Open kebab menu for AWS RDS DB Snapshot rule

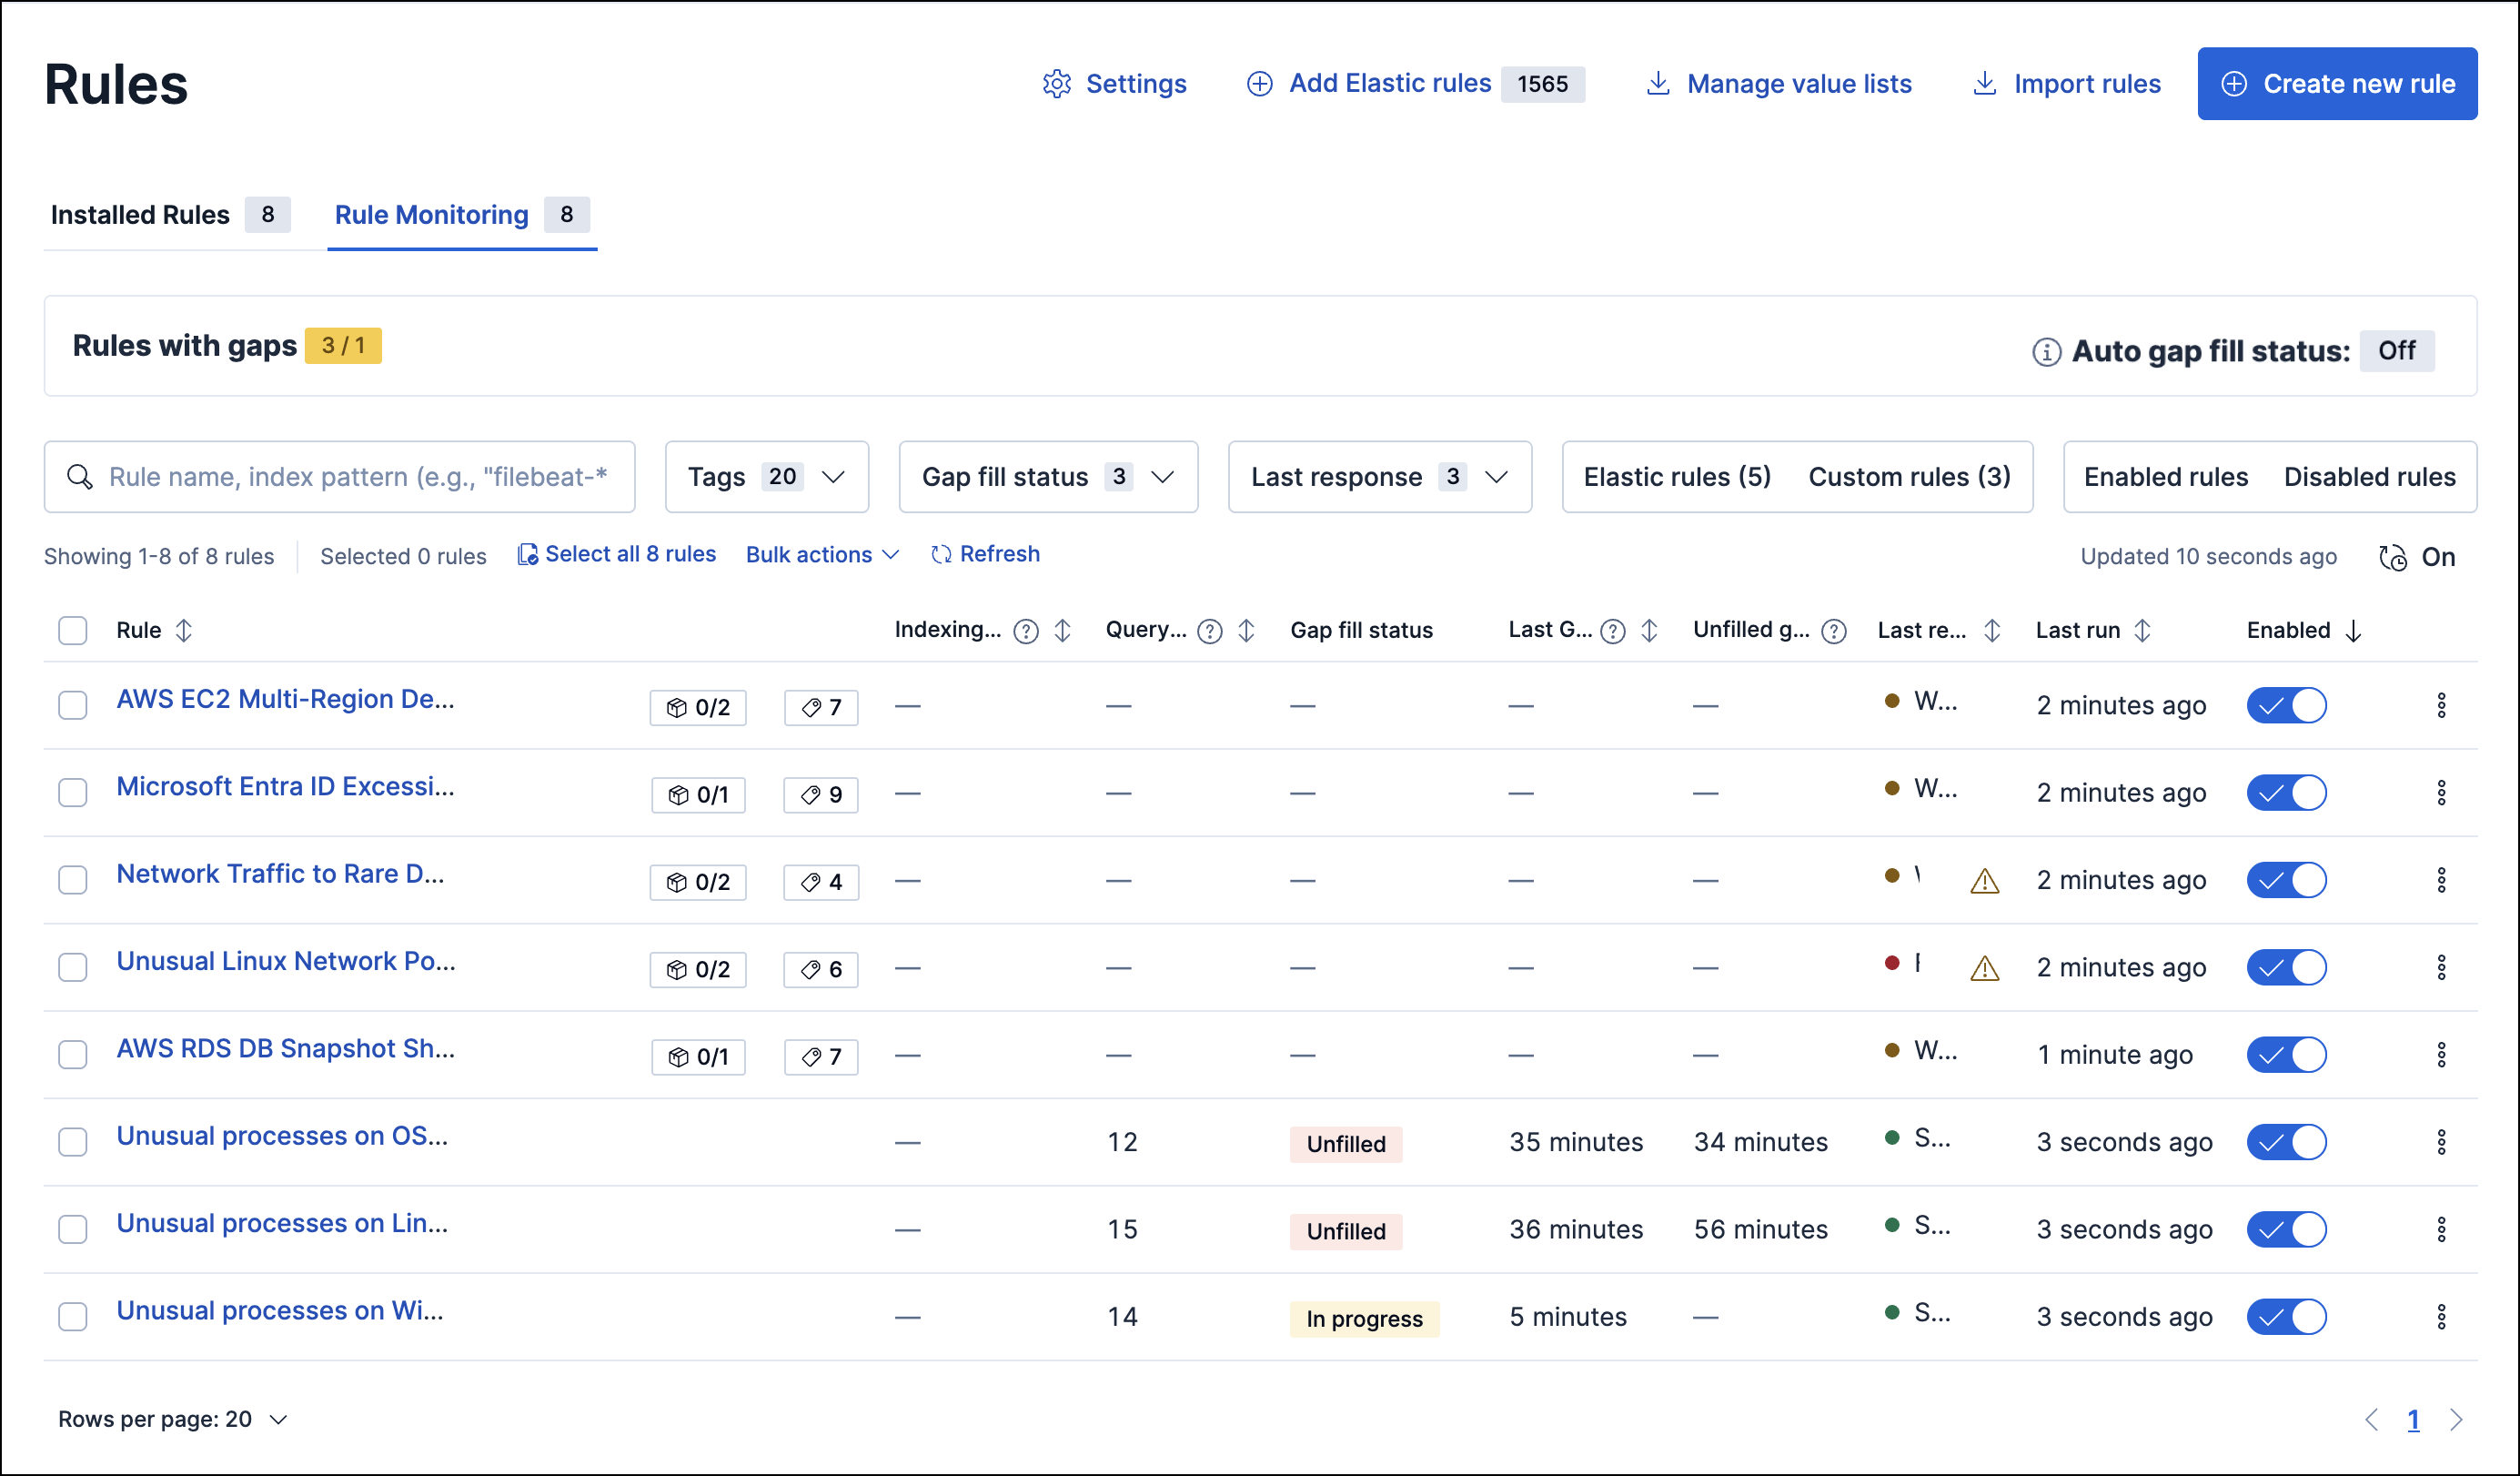(x=2441, y=1054)
